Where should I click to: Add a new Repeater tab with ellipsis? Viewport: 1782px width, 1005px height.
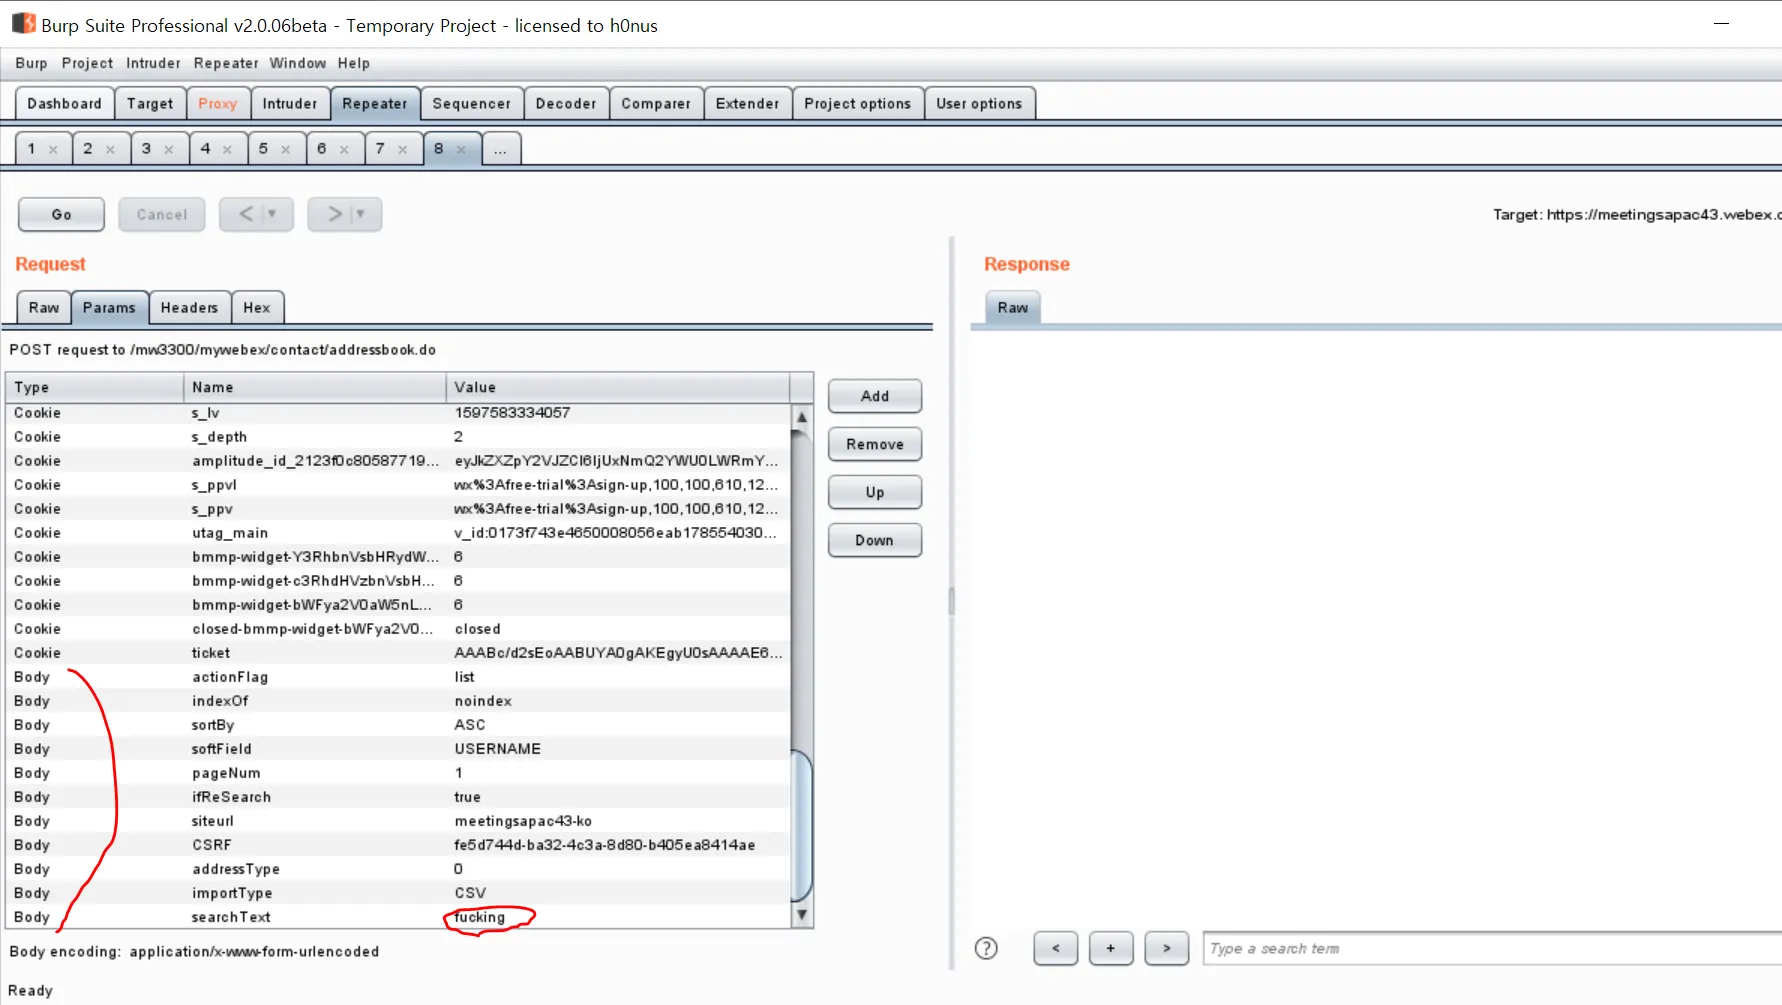[500, 149]
